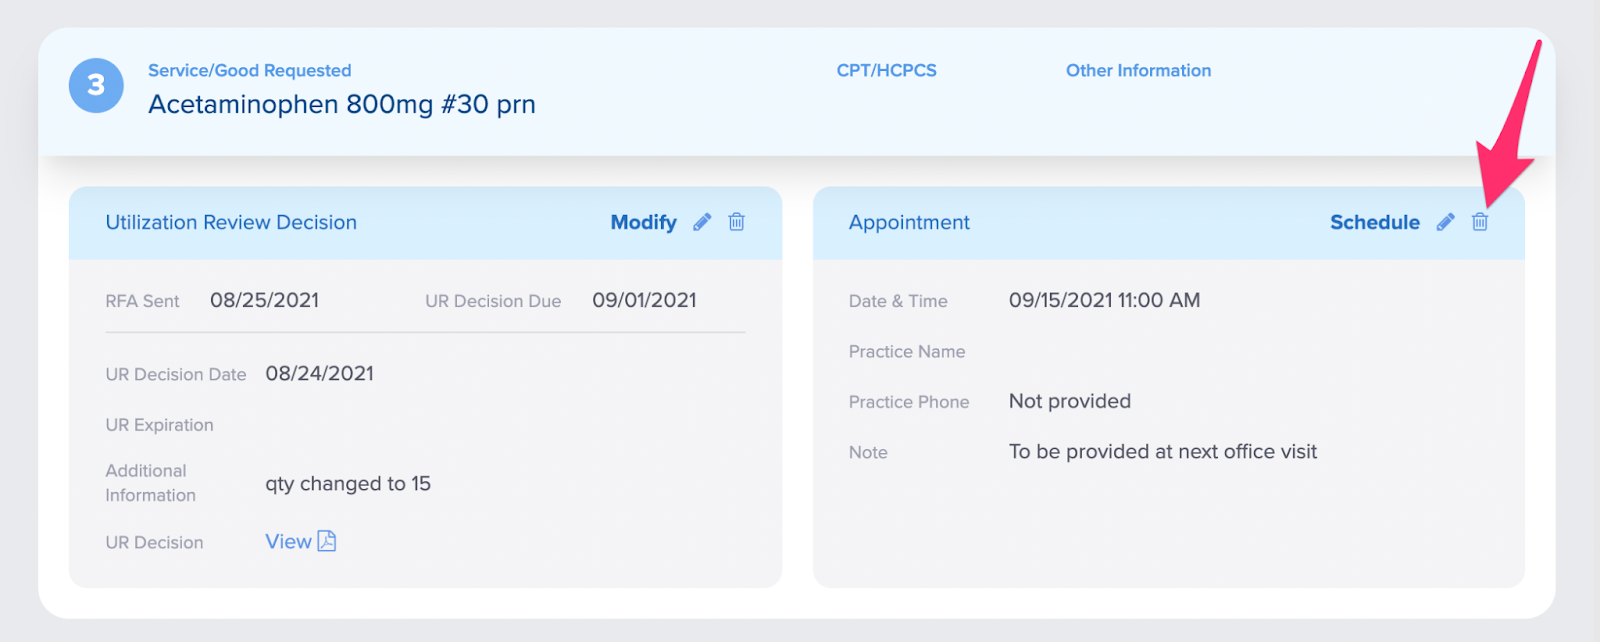
Task: Click the pencil edit icon beside Modify
Action: coord(702,222)
